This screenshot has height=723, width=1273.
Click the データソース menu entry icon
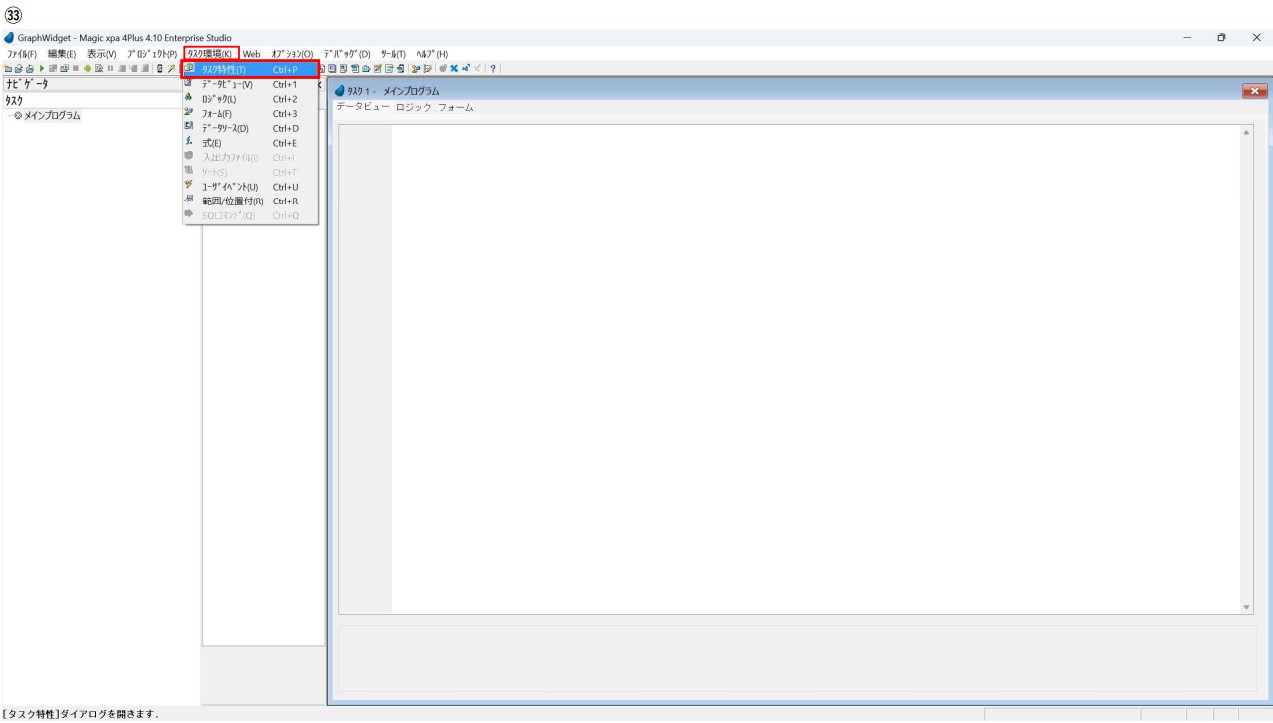(190, 128)
